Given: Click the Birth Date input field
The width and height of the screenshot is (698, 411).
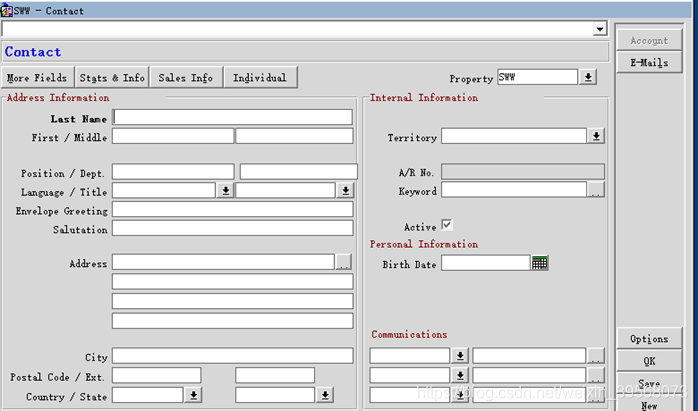Looking at the screenshot, I should [x=486, y=263].
